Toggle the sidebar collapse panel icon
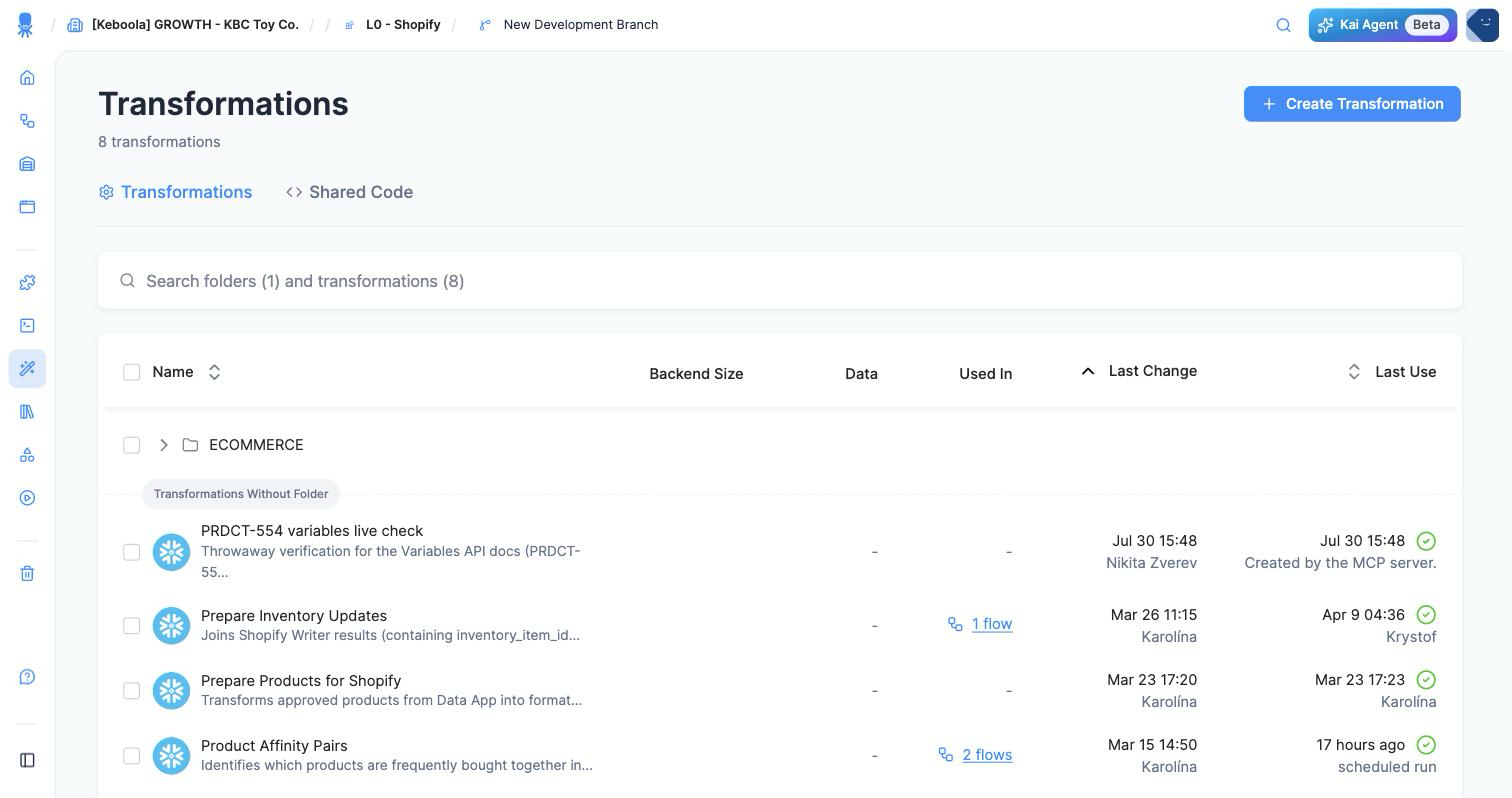1512x798 pixels. (x=27, y=761)
